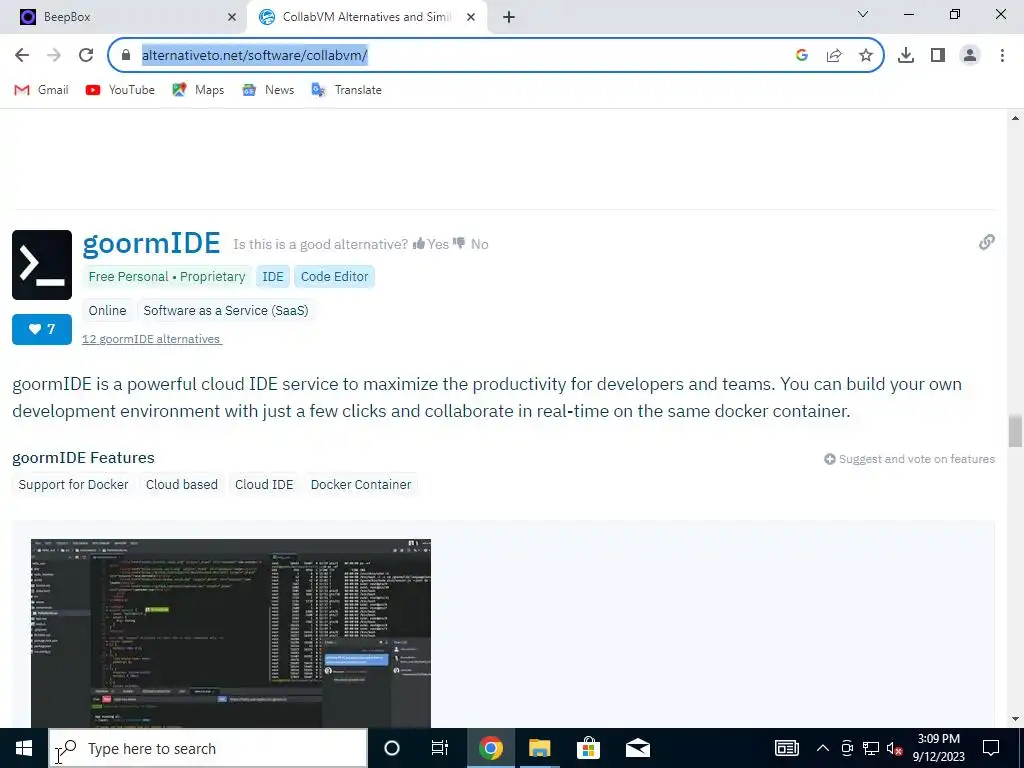
Task: Open YouTube bookmark
Action: coord(120,90)
